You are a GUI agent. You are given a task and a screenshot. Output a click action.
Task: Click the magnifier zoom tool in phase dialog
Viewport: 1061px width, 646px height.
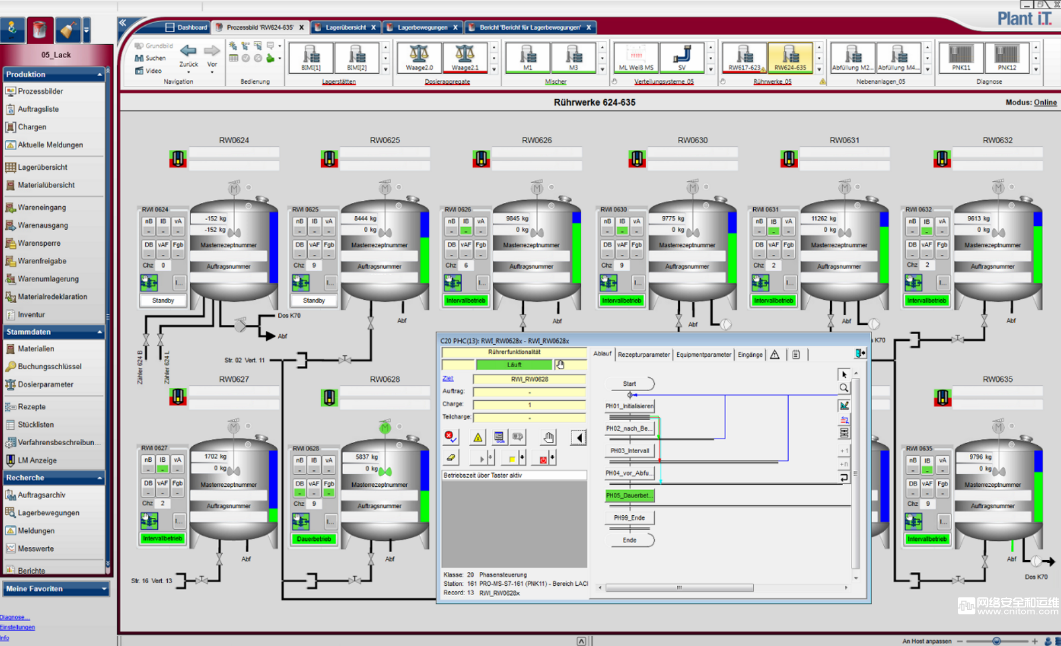pos(844,388)
